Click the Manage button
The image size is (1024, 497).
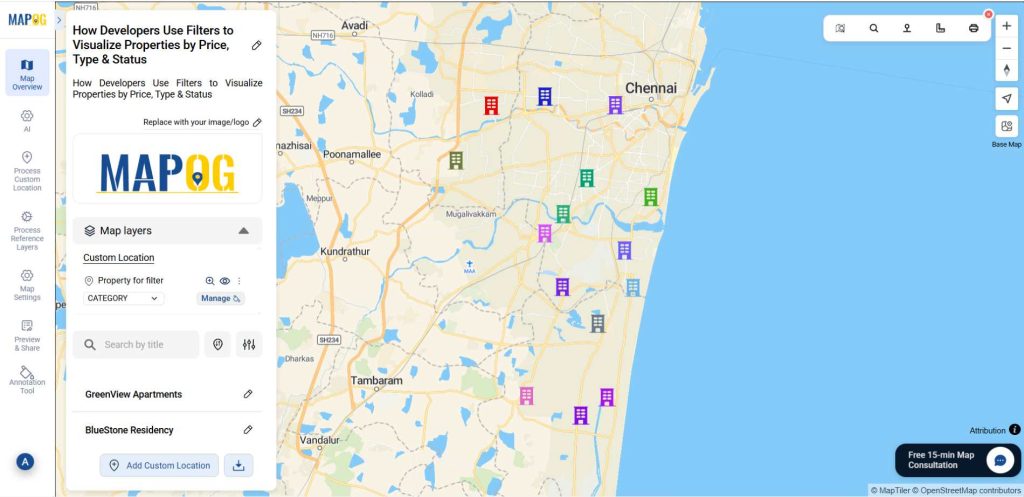pos(220,298)
